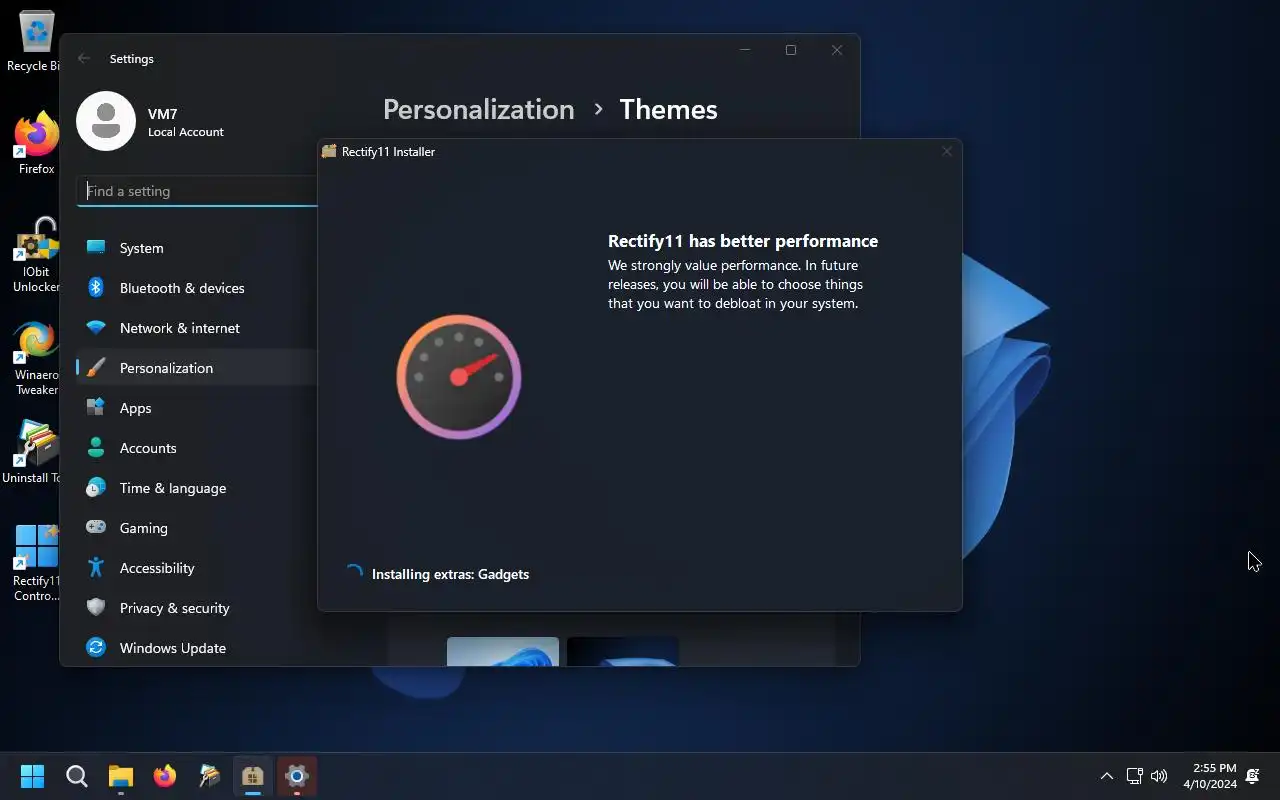
Task: Open Rectify11 Control Center desktop shortcut
Action: 36,563
